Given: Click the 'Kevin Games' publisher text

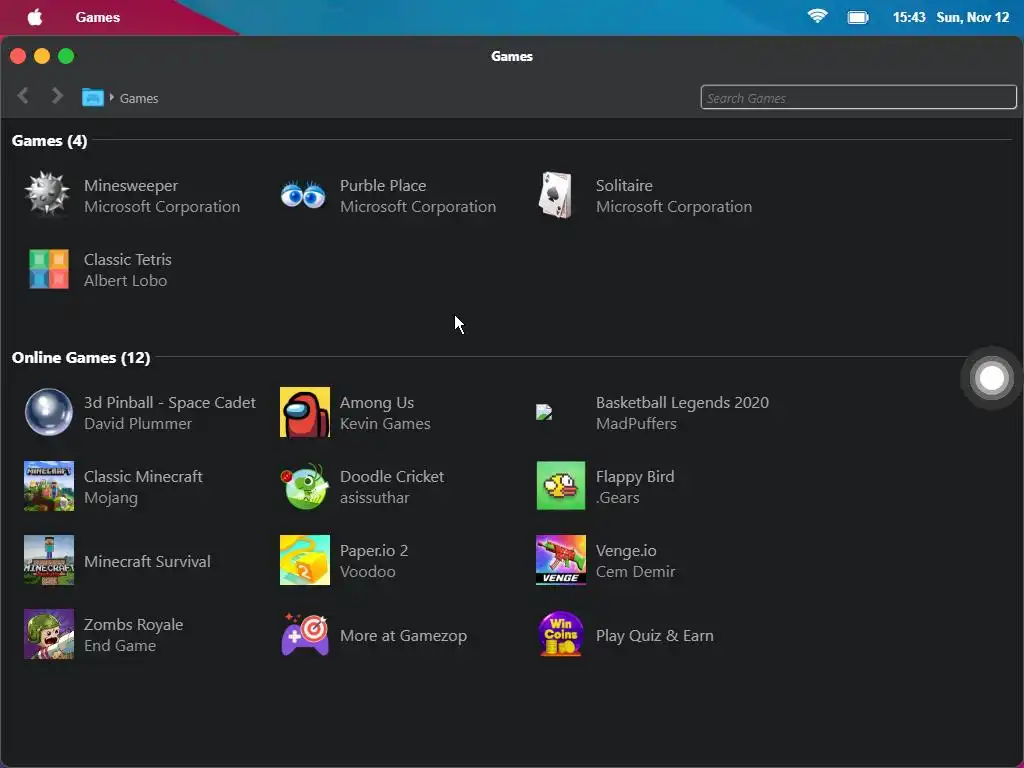Looking at the screenshot, I should [x=385, y=424].
